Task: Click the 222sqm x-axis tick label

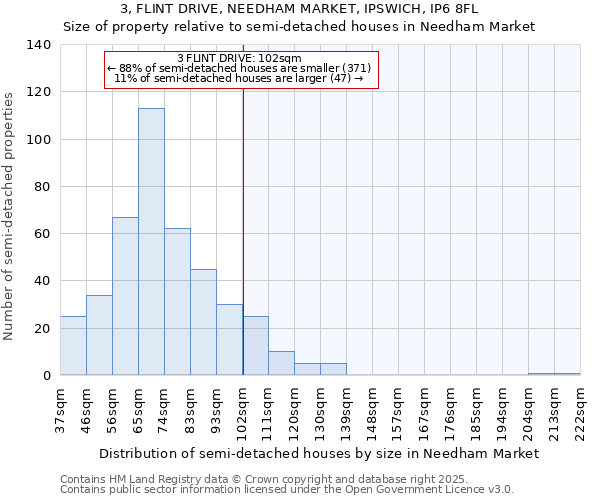Action: coord(581,409)
